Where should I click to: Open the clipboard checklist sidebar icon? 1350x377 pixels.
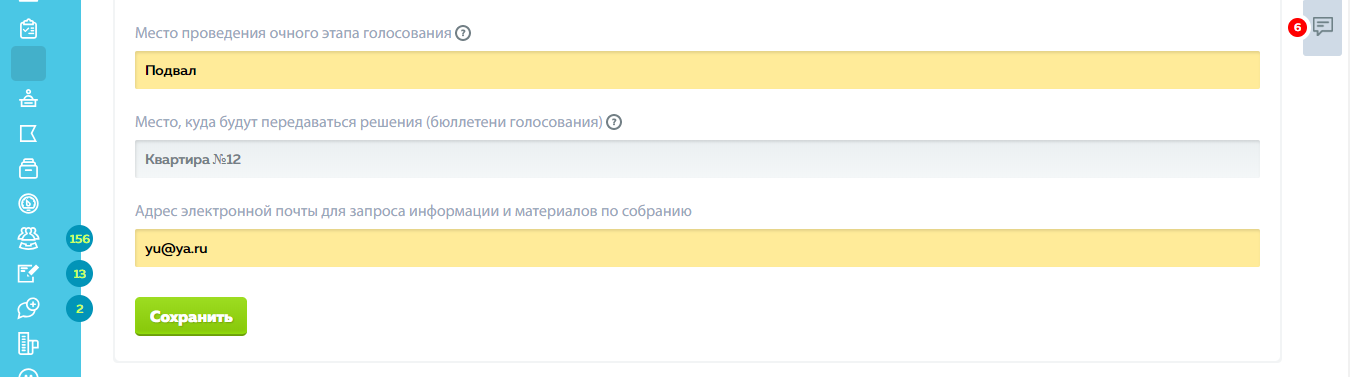click(x=28, y=28)
